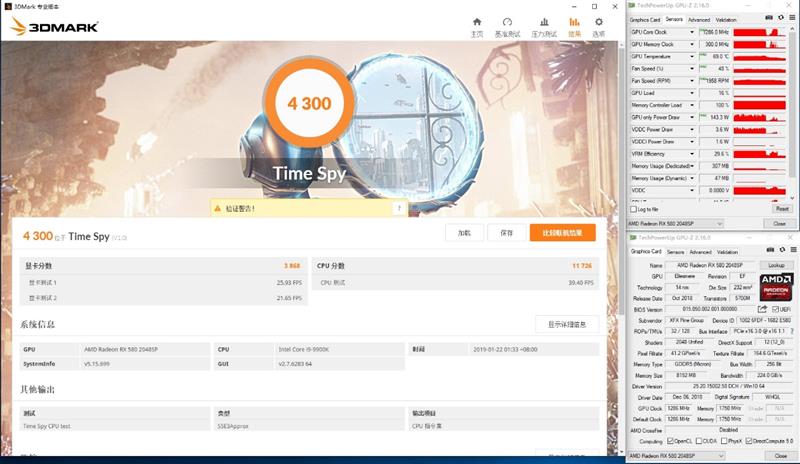Click the Save (保存) button
The width and height of the screenshot is (800, 464).
[507, 233]
